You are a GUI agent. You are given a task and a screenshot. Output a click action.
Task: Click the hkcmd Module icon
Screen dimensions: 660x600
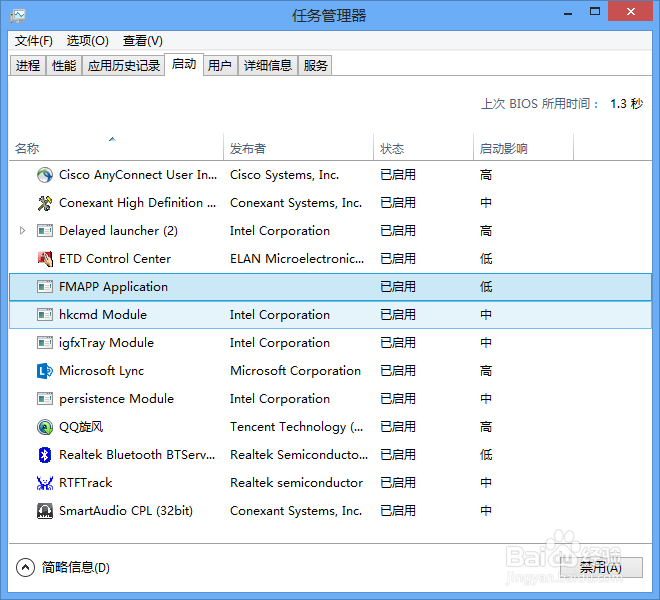tap(45, 315)
